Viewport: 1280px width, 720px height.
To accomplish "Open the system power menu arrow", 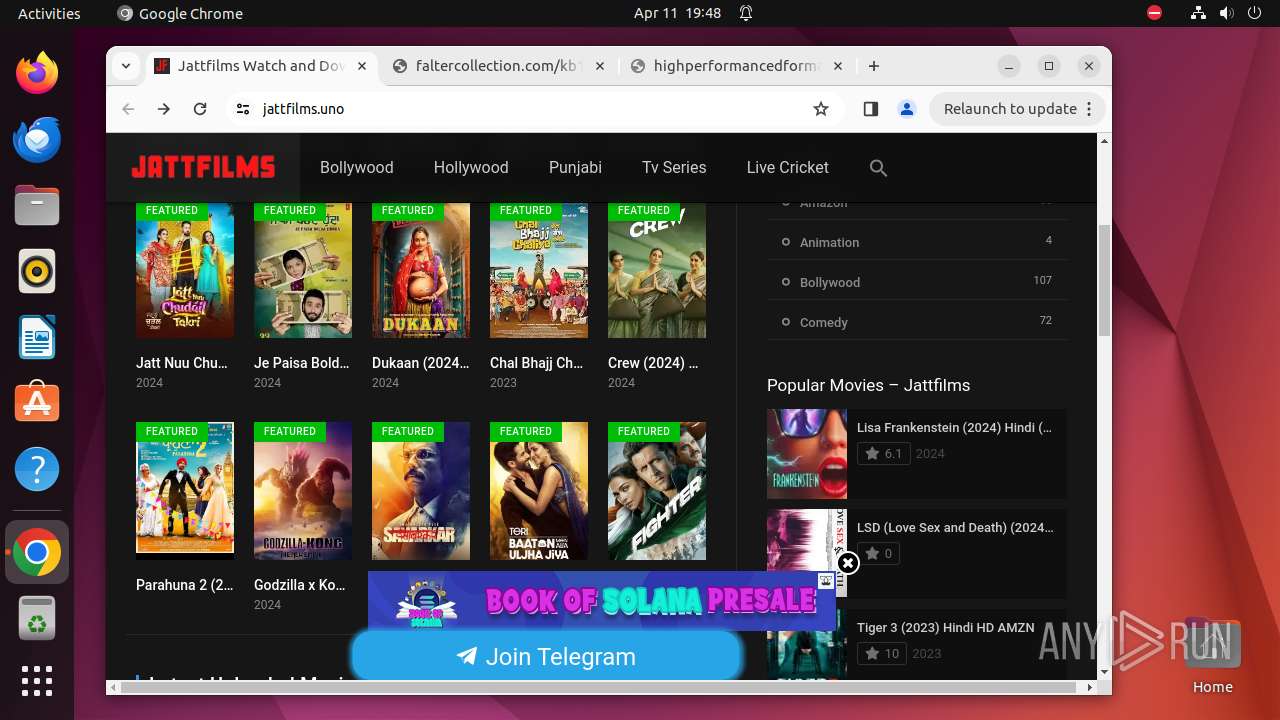I will pyautogui.click(x=1254, y=13).
